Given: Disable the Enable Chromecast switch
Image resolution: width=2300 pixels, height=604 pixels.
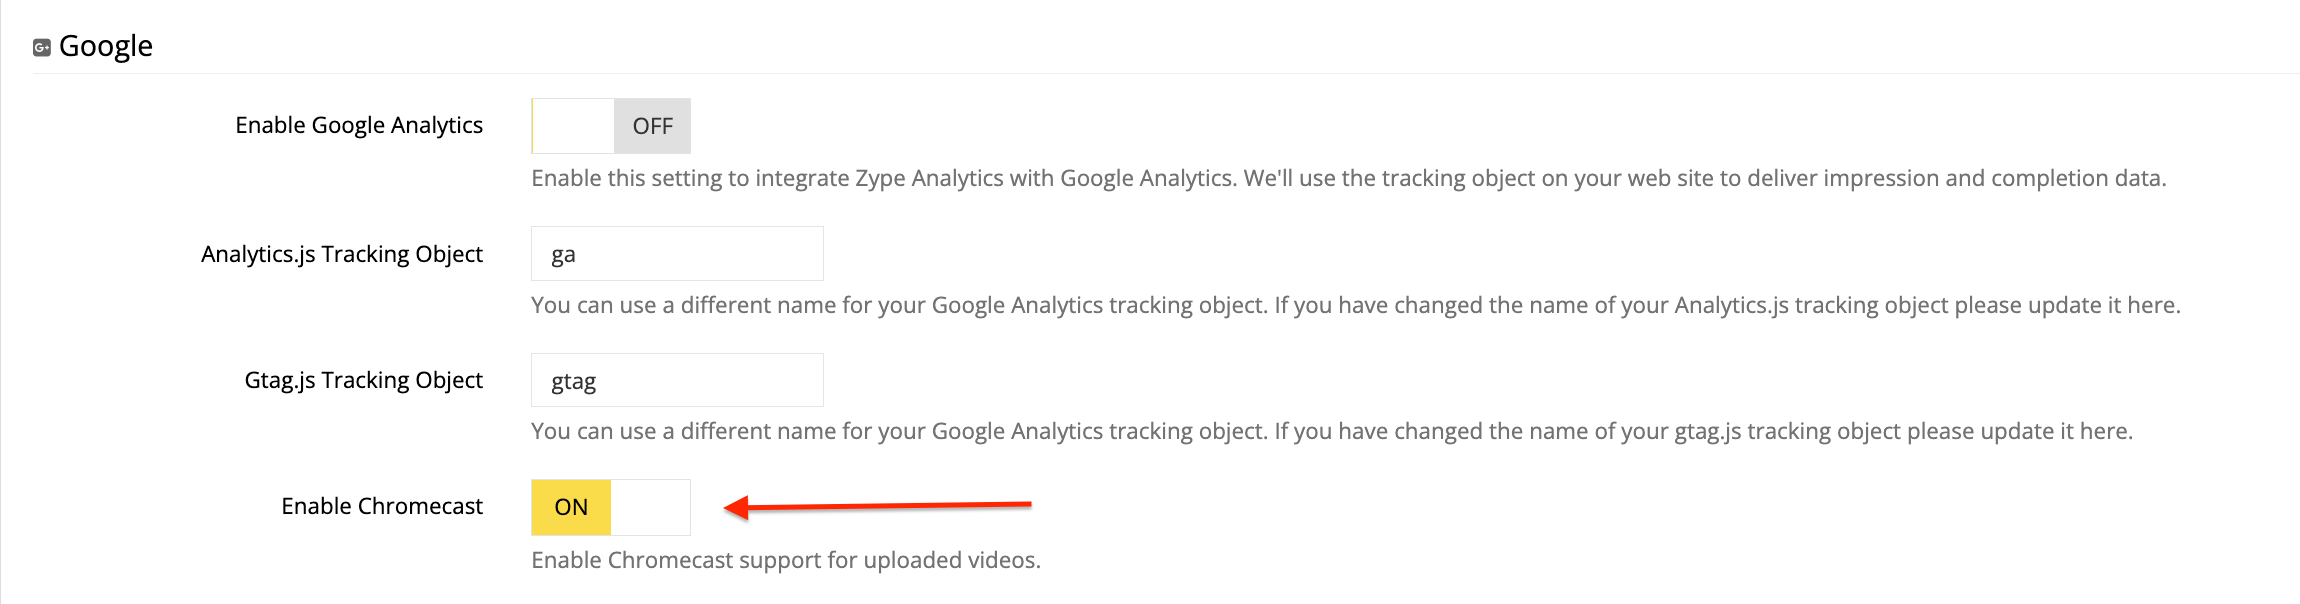Looking at the screenshot, I should (611, 507).
